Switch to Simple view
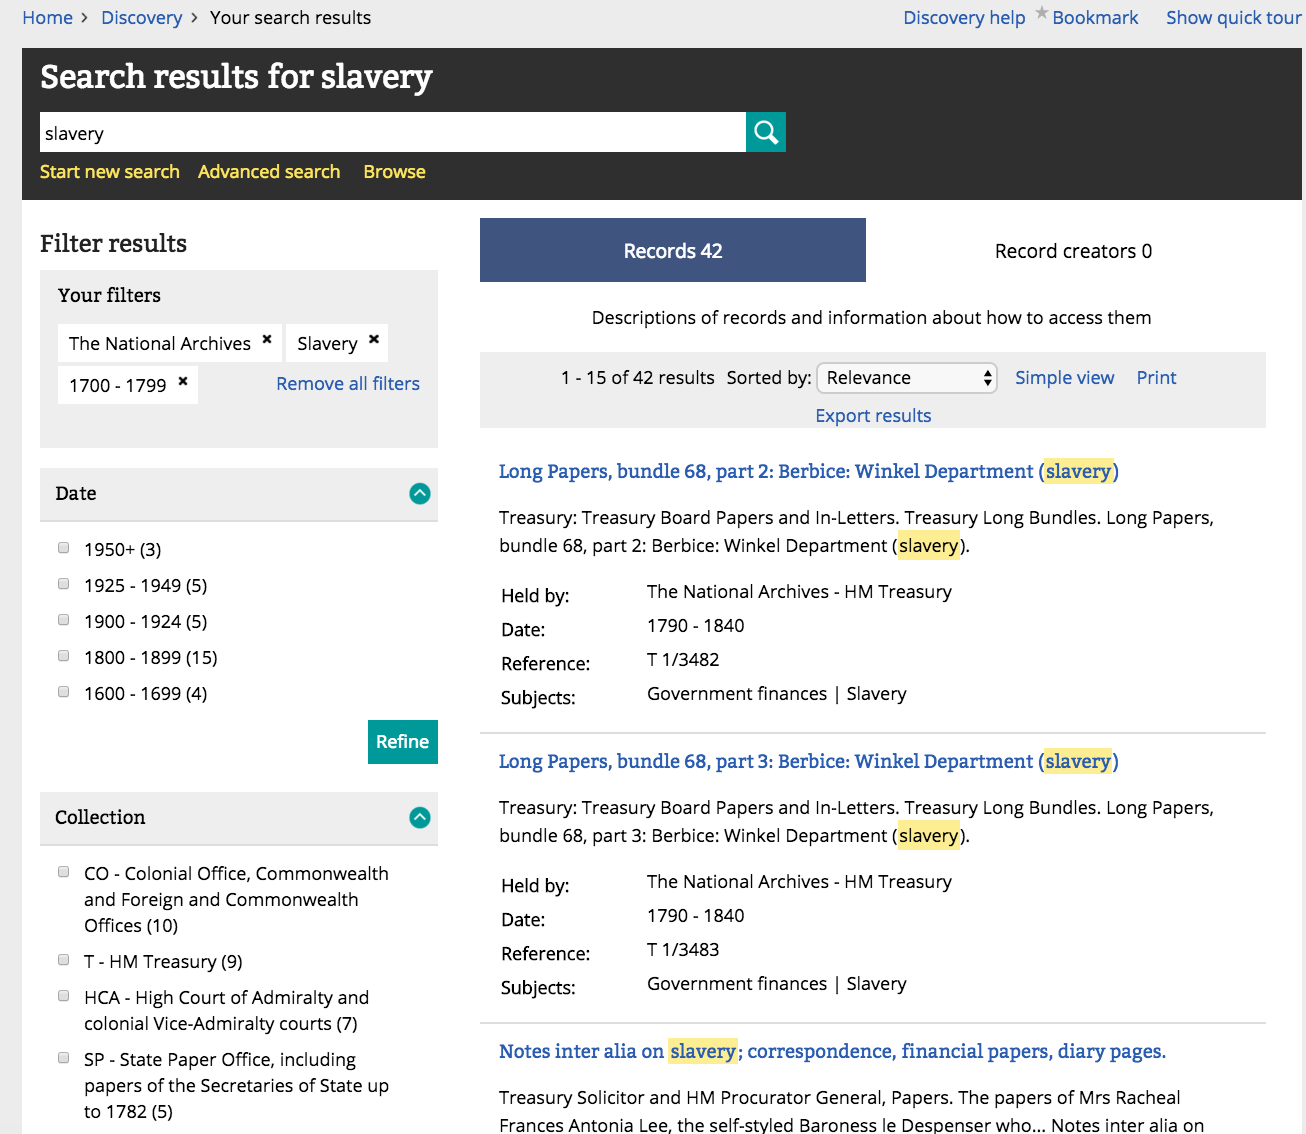The width and height of the screenshot is (1306, 1134). [x=1064, y=378]
